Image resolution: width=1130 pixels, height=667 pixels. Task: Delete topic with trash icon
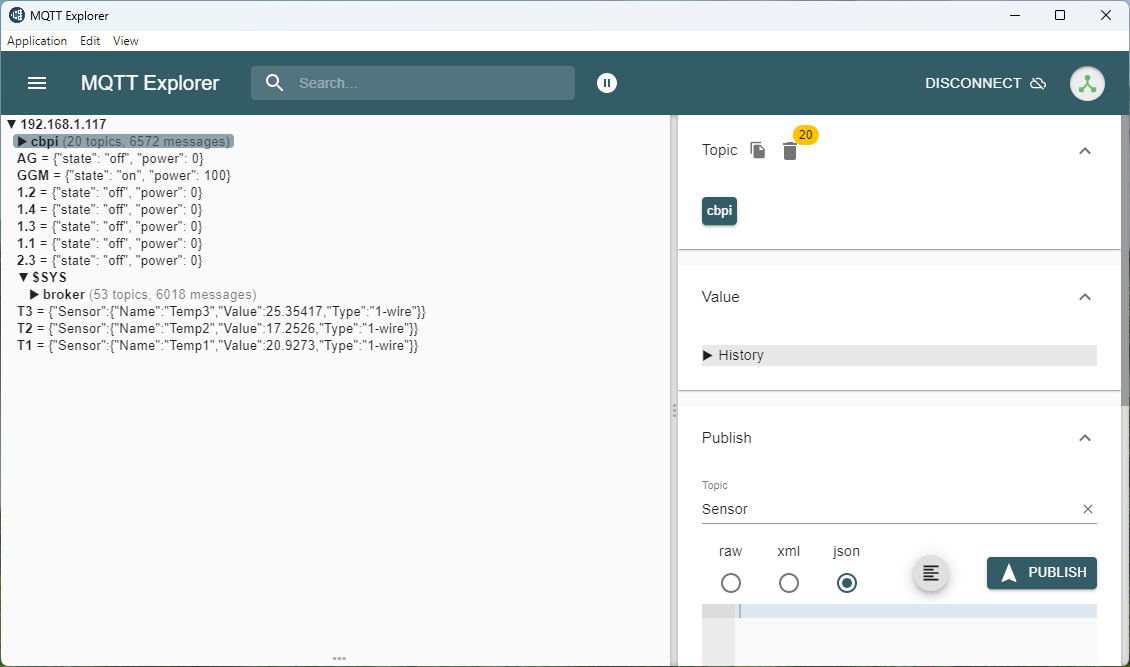point(790,151)
